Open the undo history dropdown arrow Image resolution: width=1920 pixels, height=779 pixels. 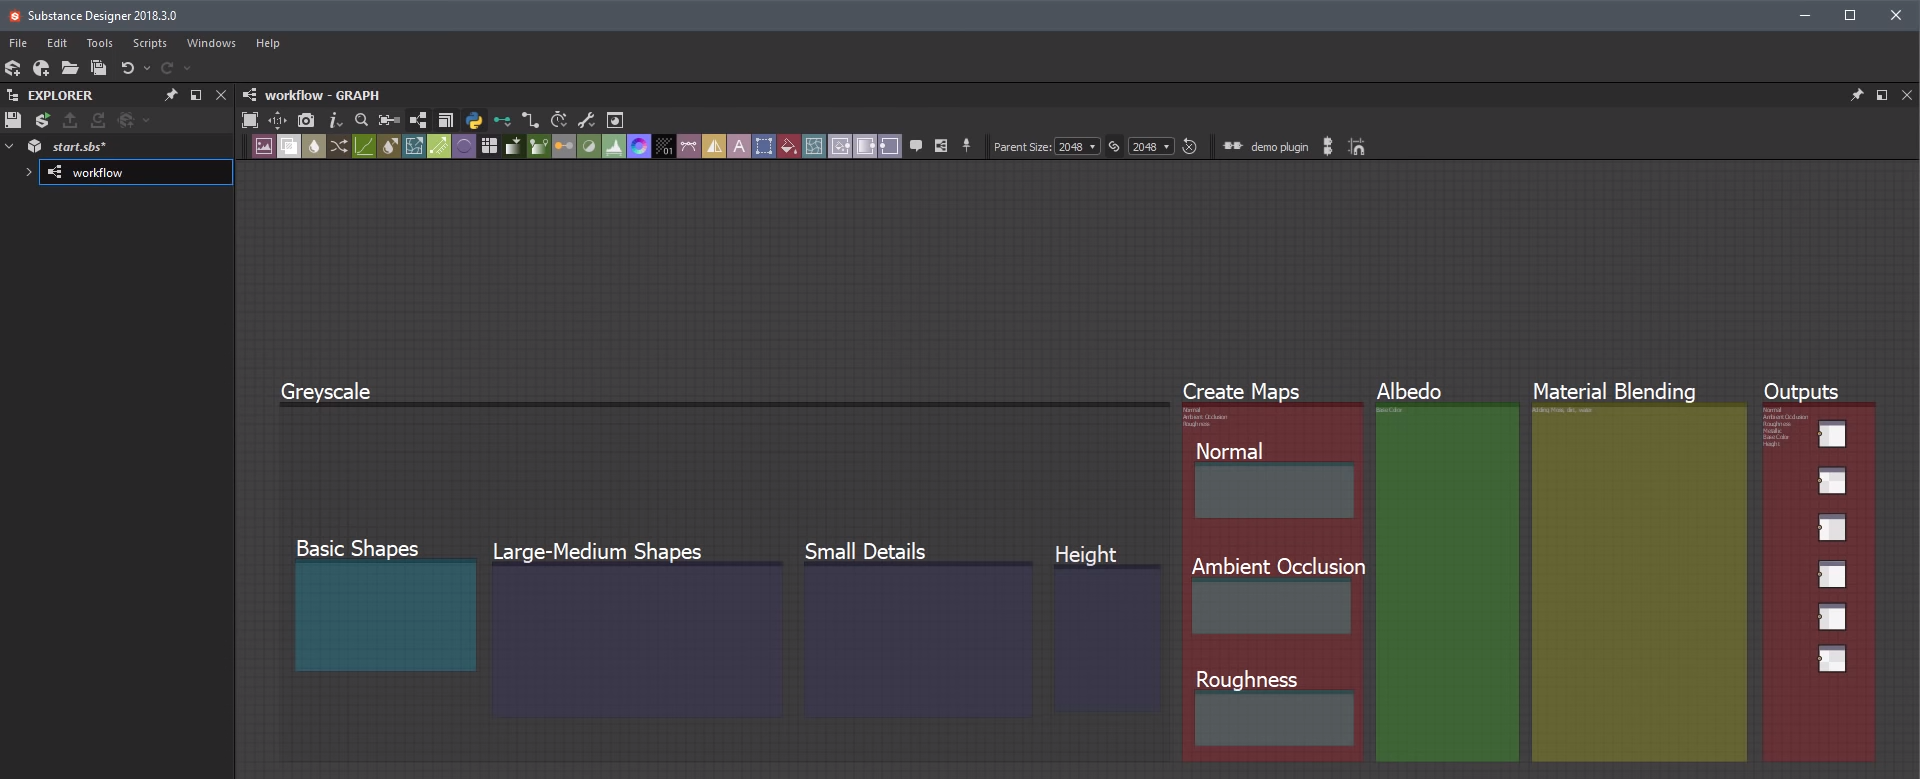pyautogui.click(x=147, y=68)
